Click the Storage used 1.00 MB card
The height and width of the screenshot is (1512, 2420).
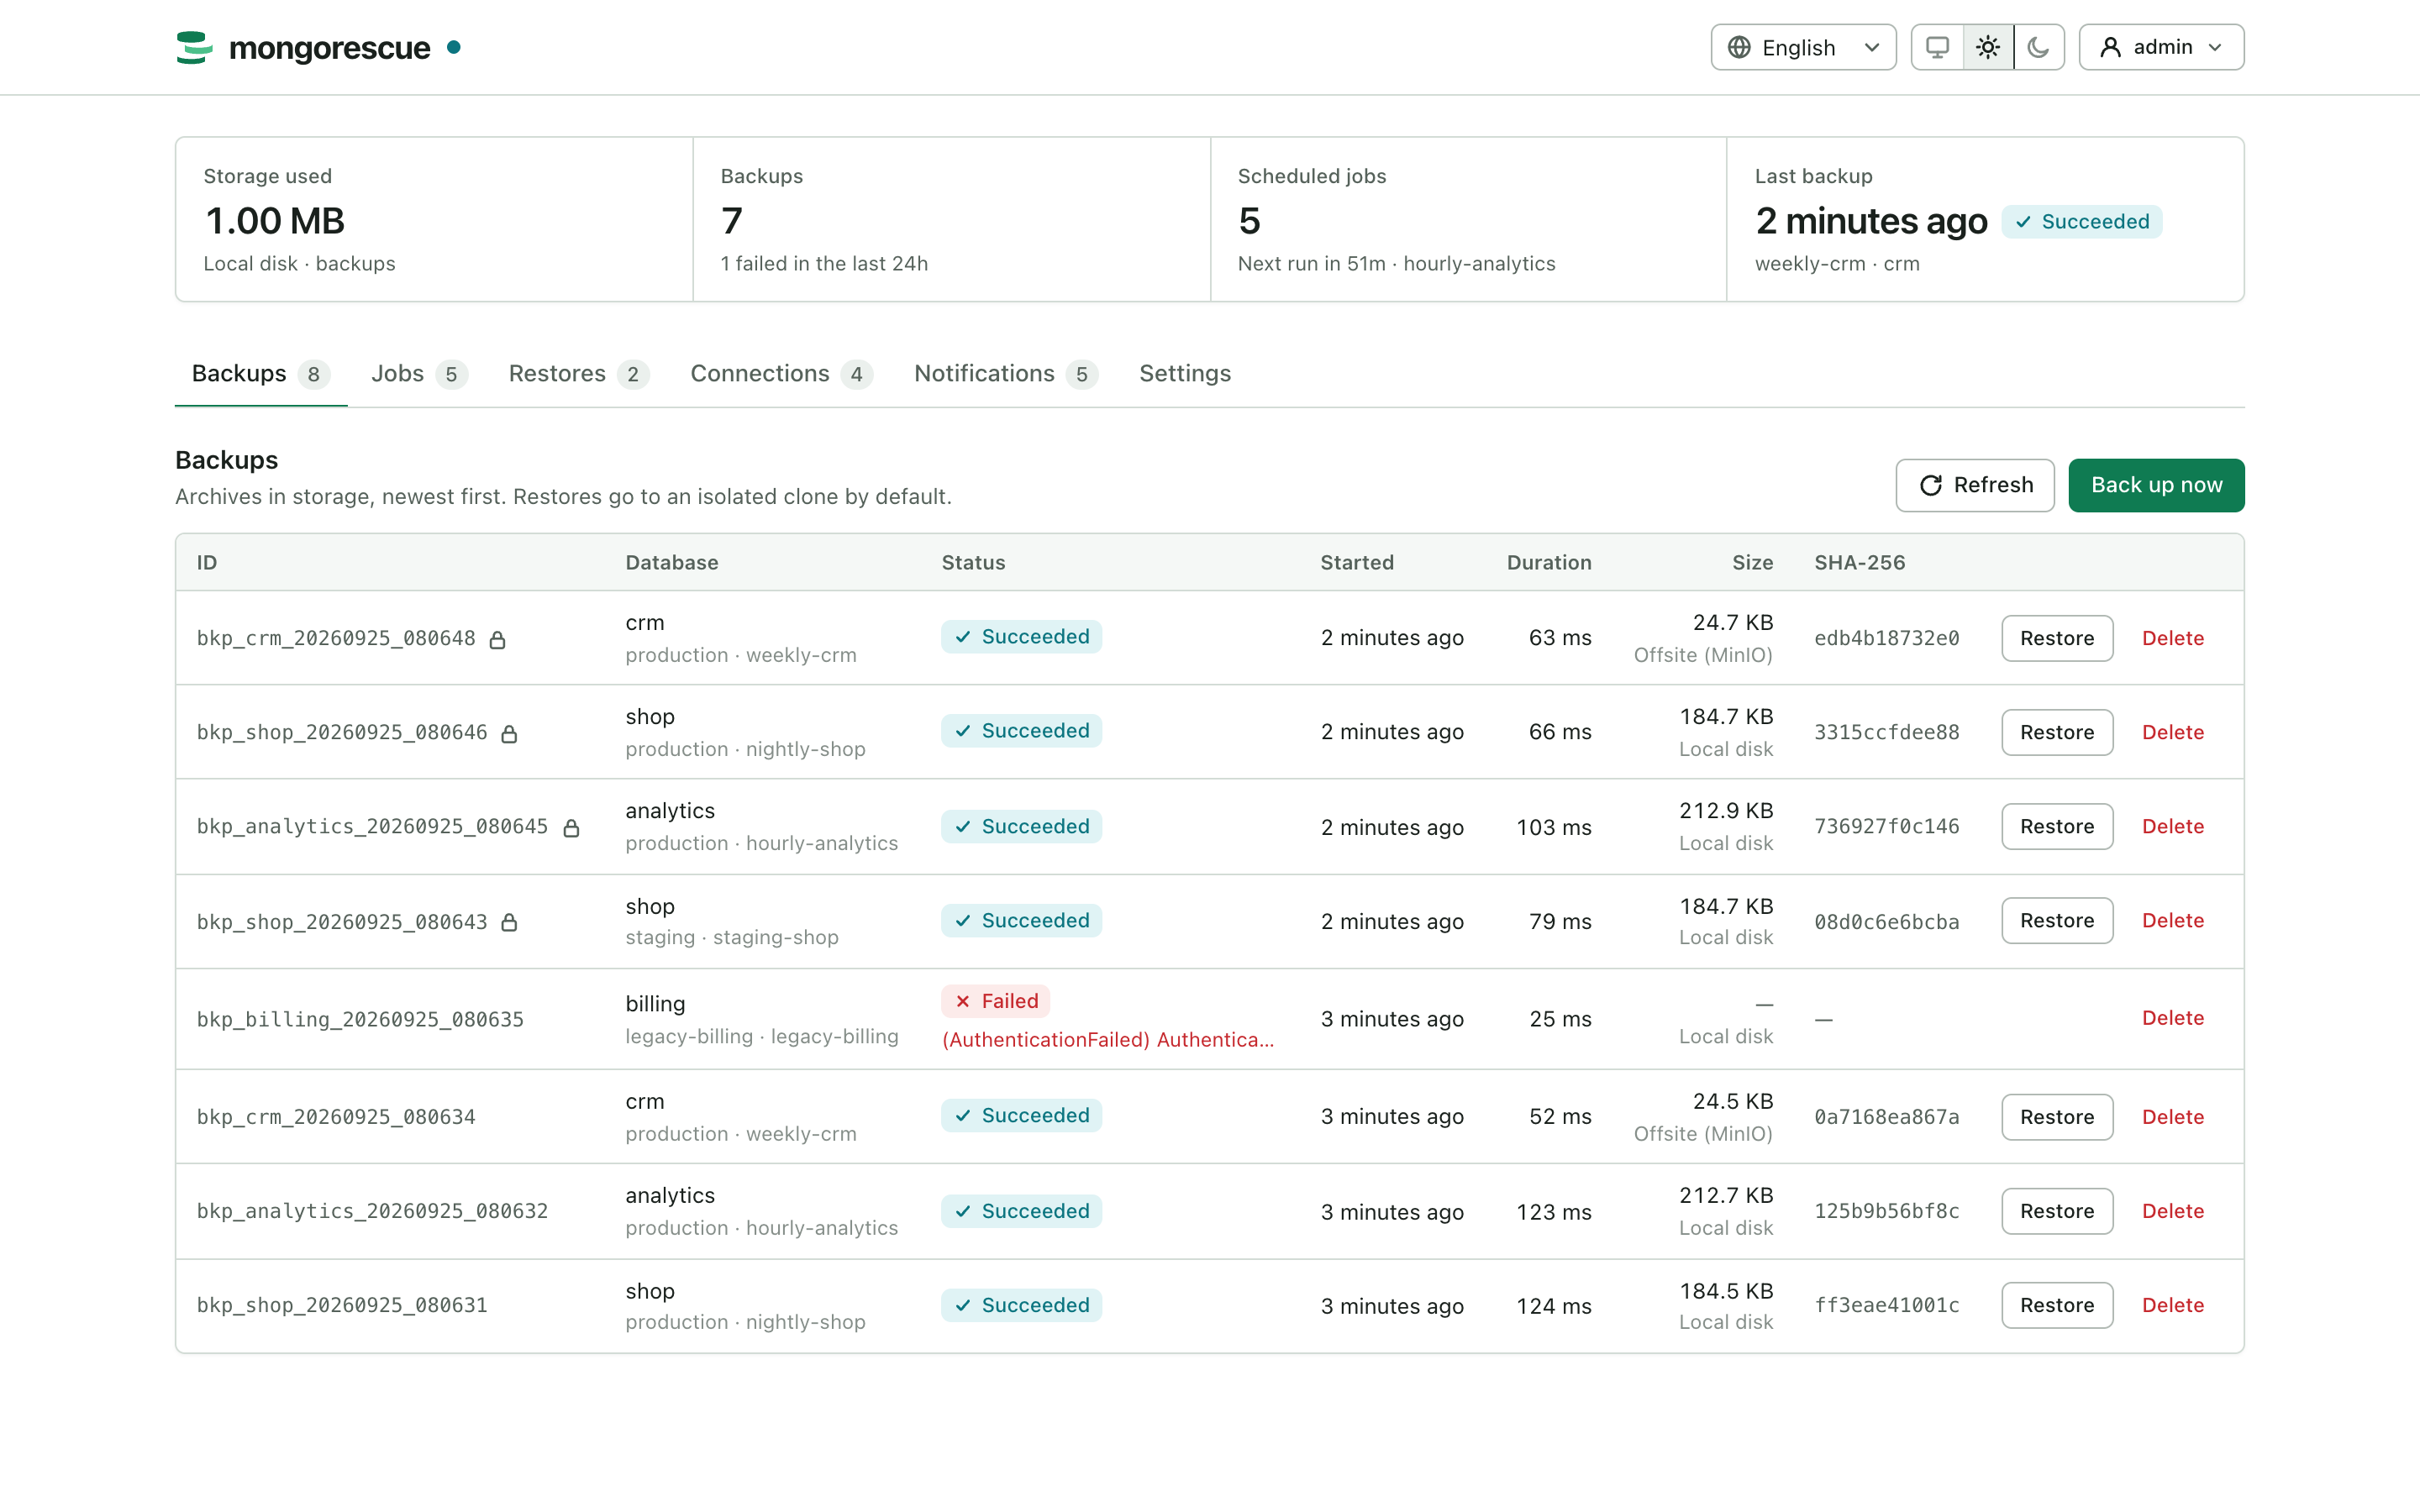pyautogui.click(x=434, y=219)
